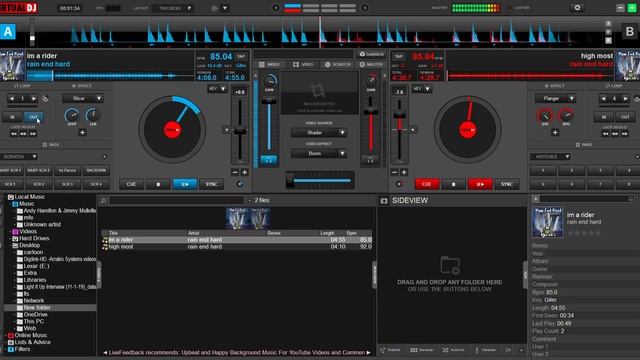The height and width of the screenshot is (360, 640).
Task: Switch to the VIDEO tab
Action: click(x=303, y=64)
